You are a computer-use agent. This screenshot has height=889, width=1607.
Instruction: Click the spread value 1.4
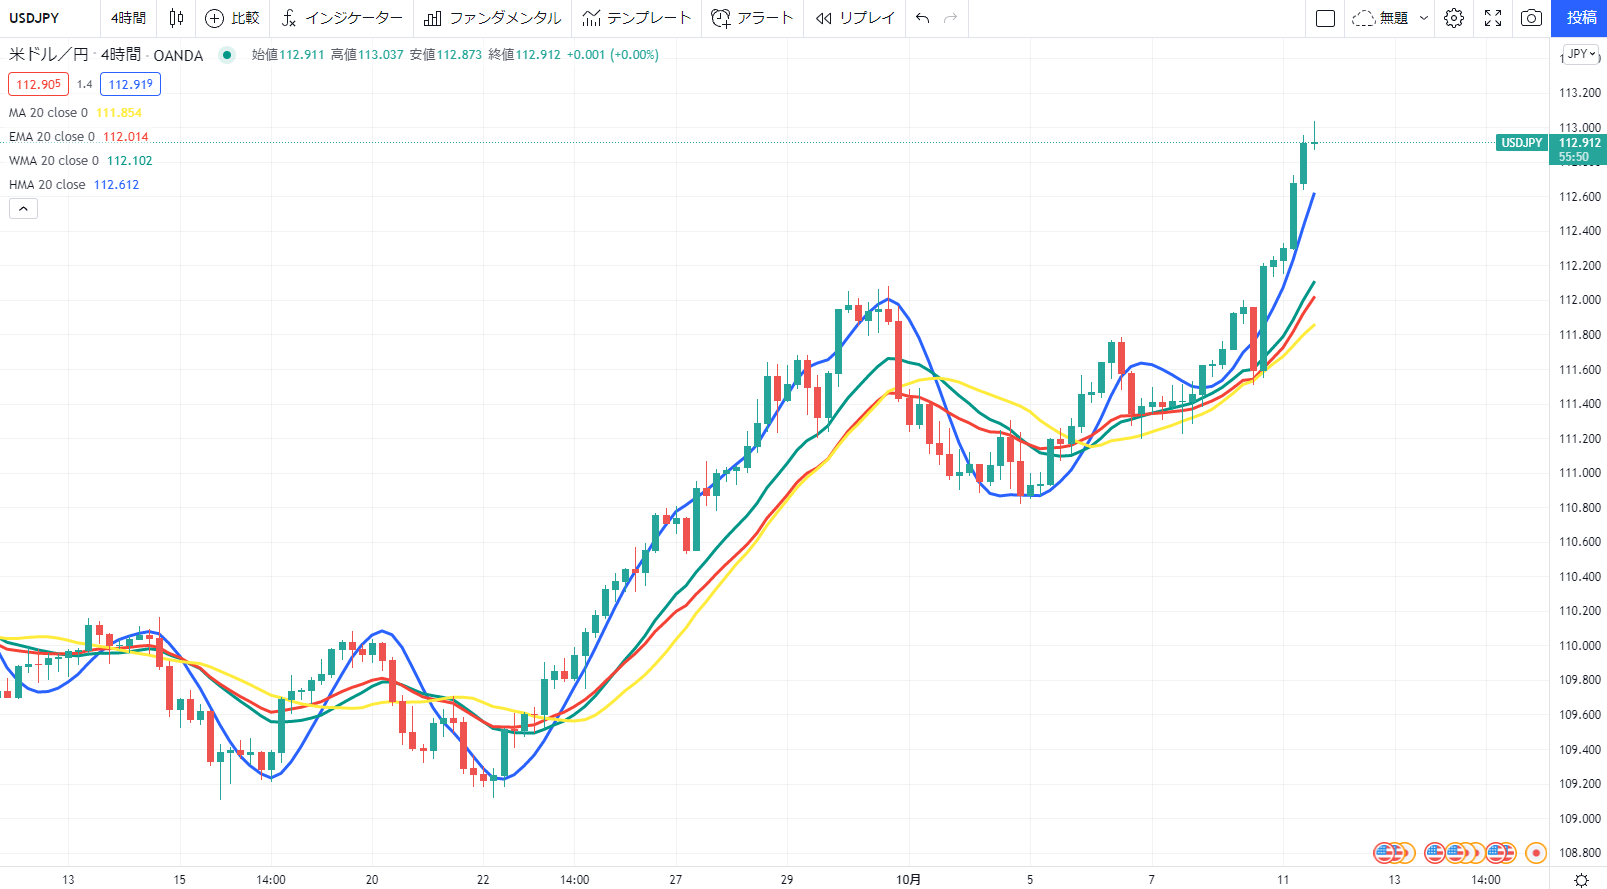click(84, 85)
